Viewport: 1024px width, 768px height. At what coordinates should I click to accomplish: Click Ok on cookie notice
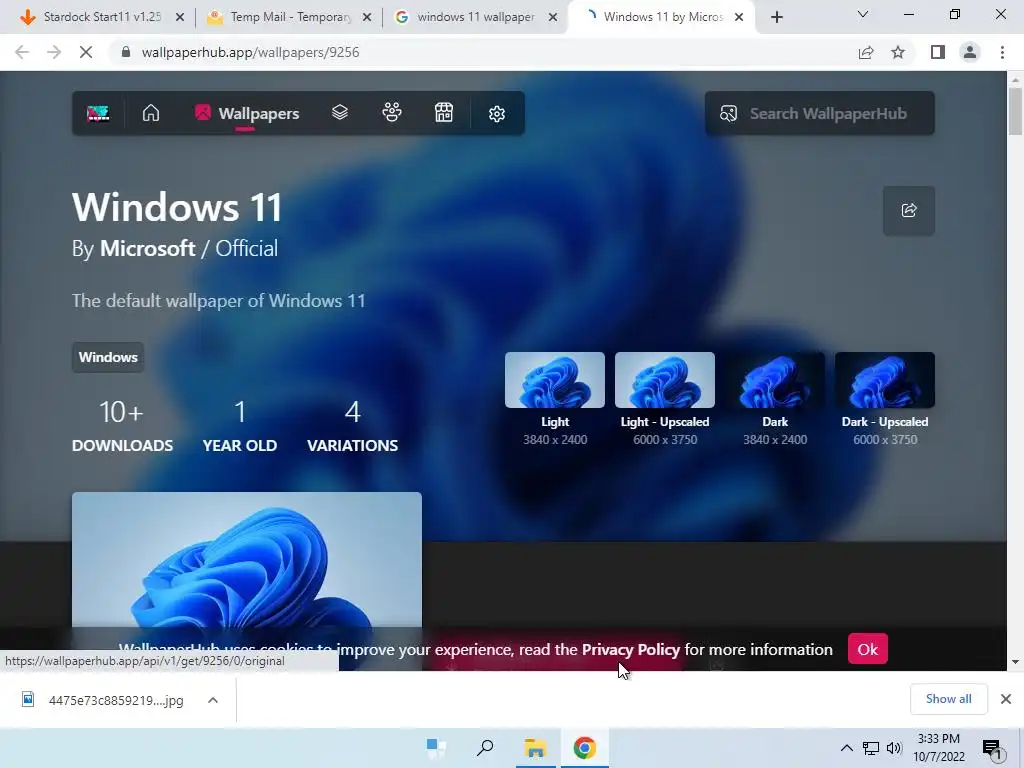(867, 649)
